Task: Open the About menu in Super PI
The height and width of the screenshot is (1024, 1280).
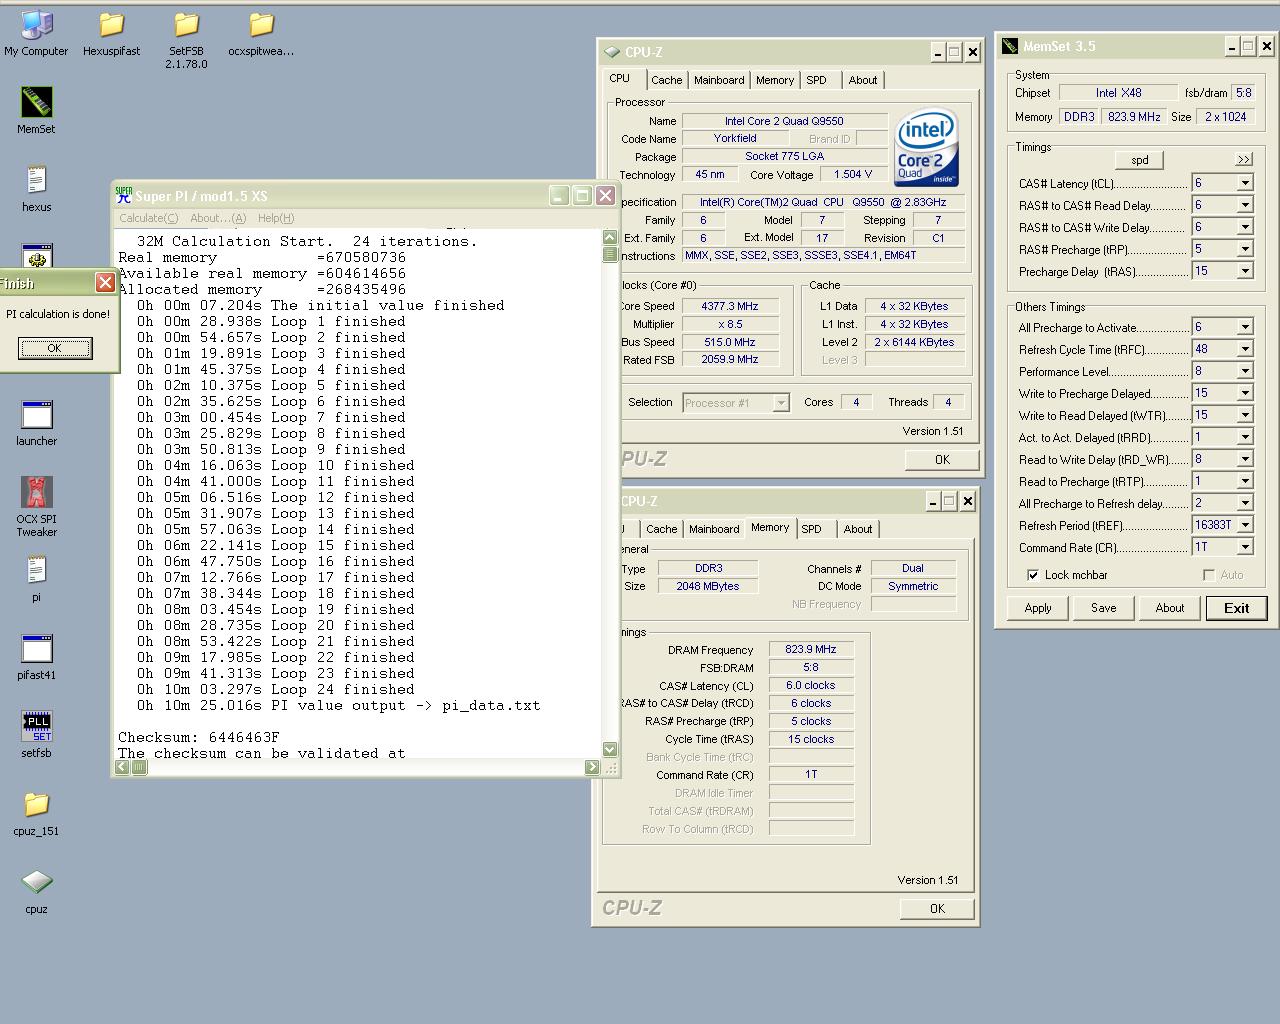Action: click(218, 218)
